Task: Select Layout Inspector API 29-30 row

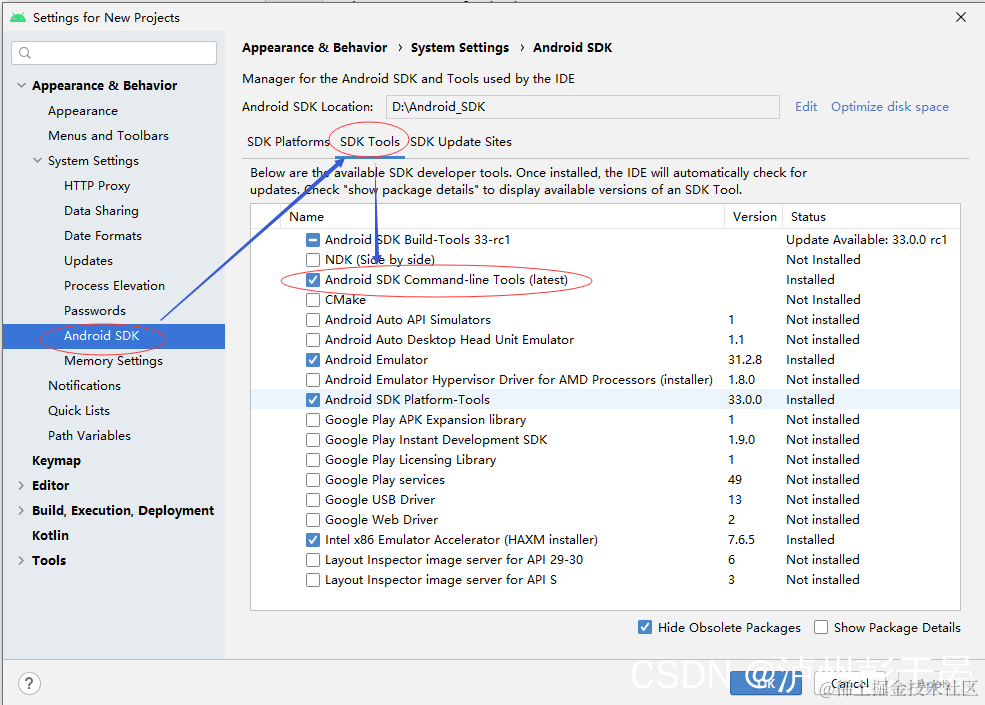Action: (605, 560)
